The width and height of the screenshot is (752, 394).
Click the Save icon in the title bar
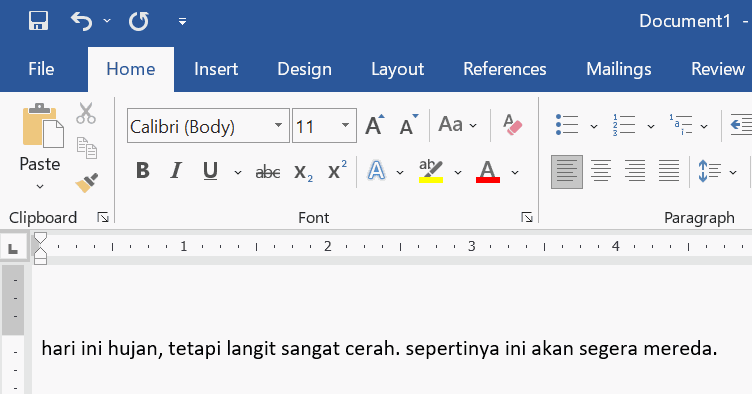(x=38, y=21)
